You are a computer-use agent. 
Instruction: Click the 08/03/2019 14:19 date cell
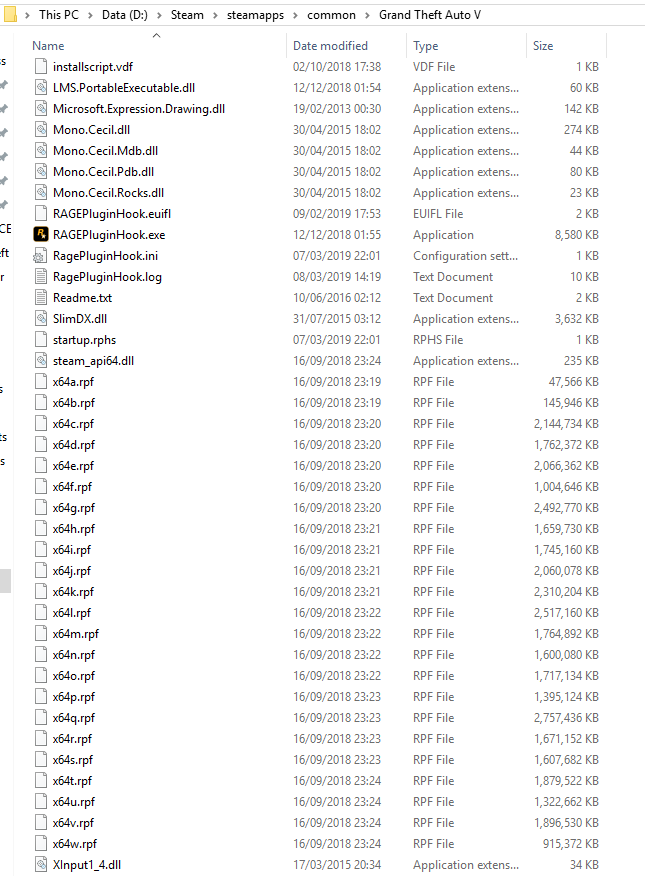[x=336, y=277]
